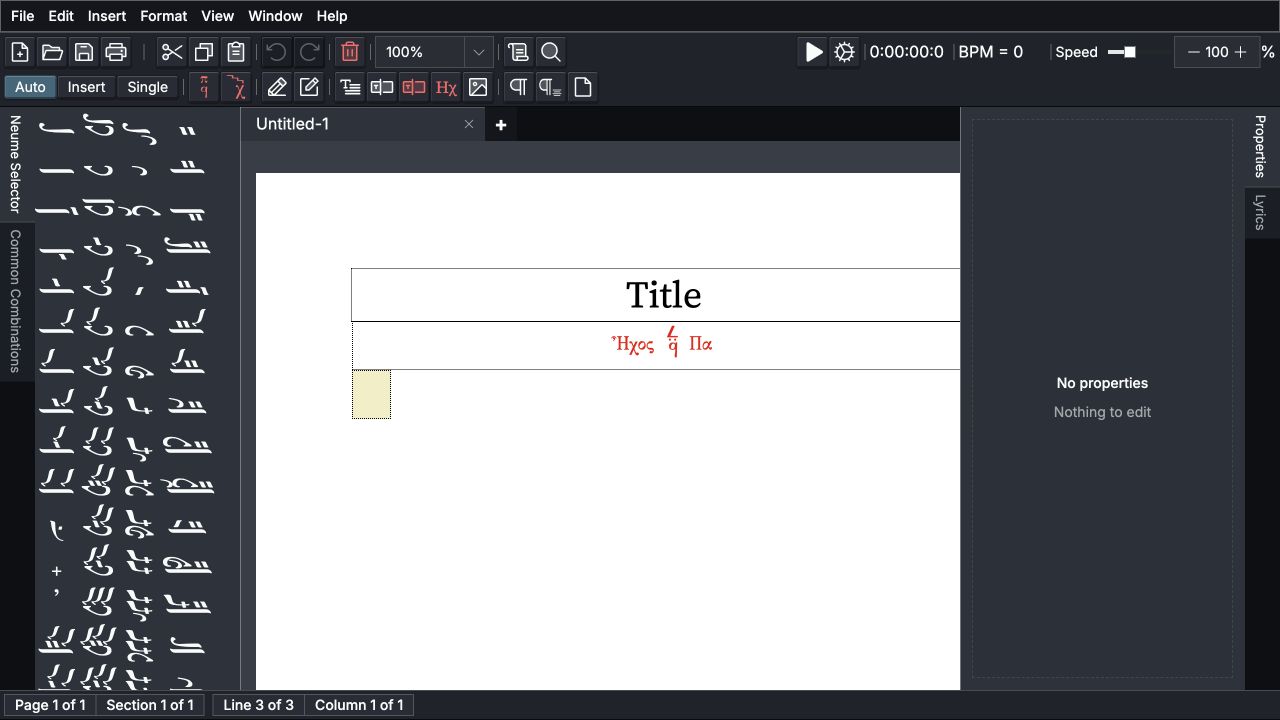Save the score with the floppy icon
Screen dimensions: 1280x720
tap(84, 52)
